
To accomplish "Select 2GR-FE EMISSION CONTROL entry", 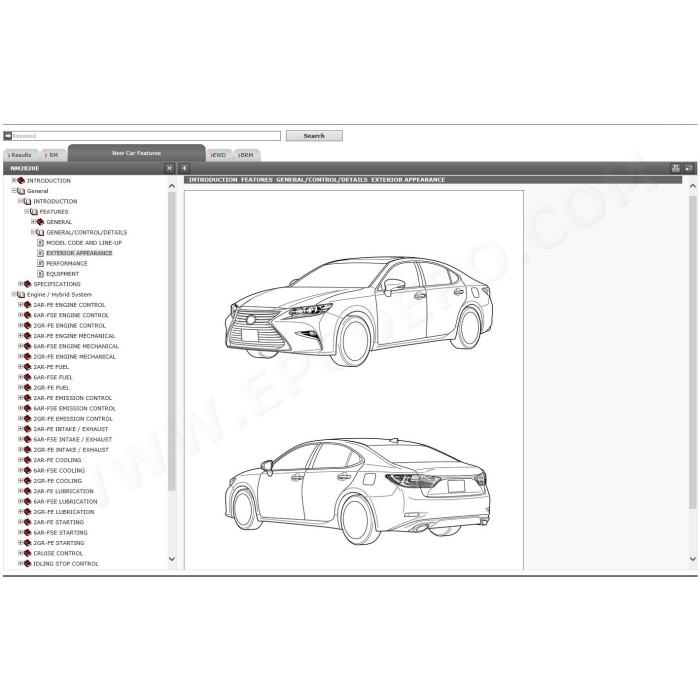I will coord(73,419).
